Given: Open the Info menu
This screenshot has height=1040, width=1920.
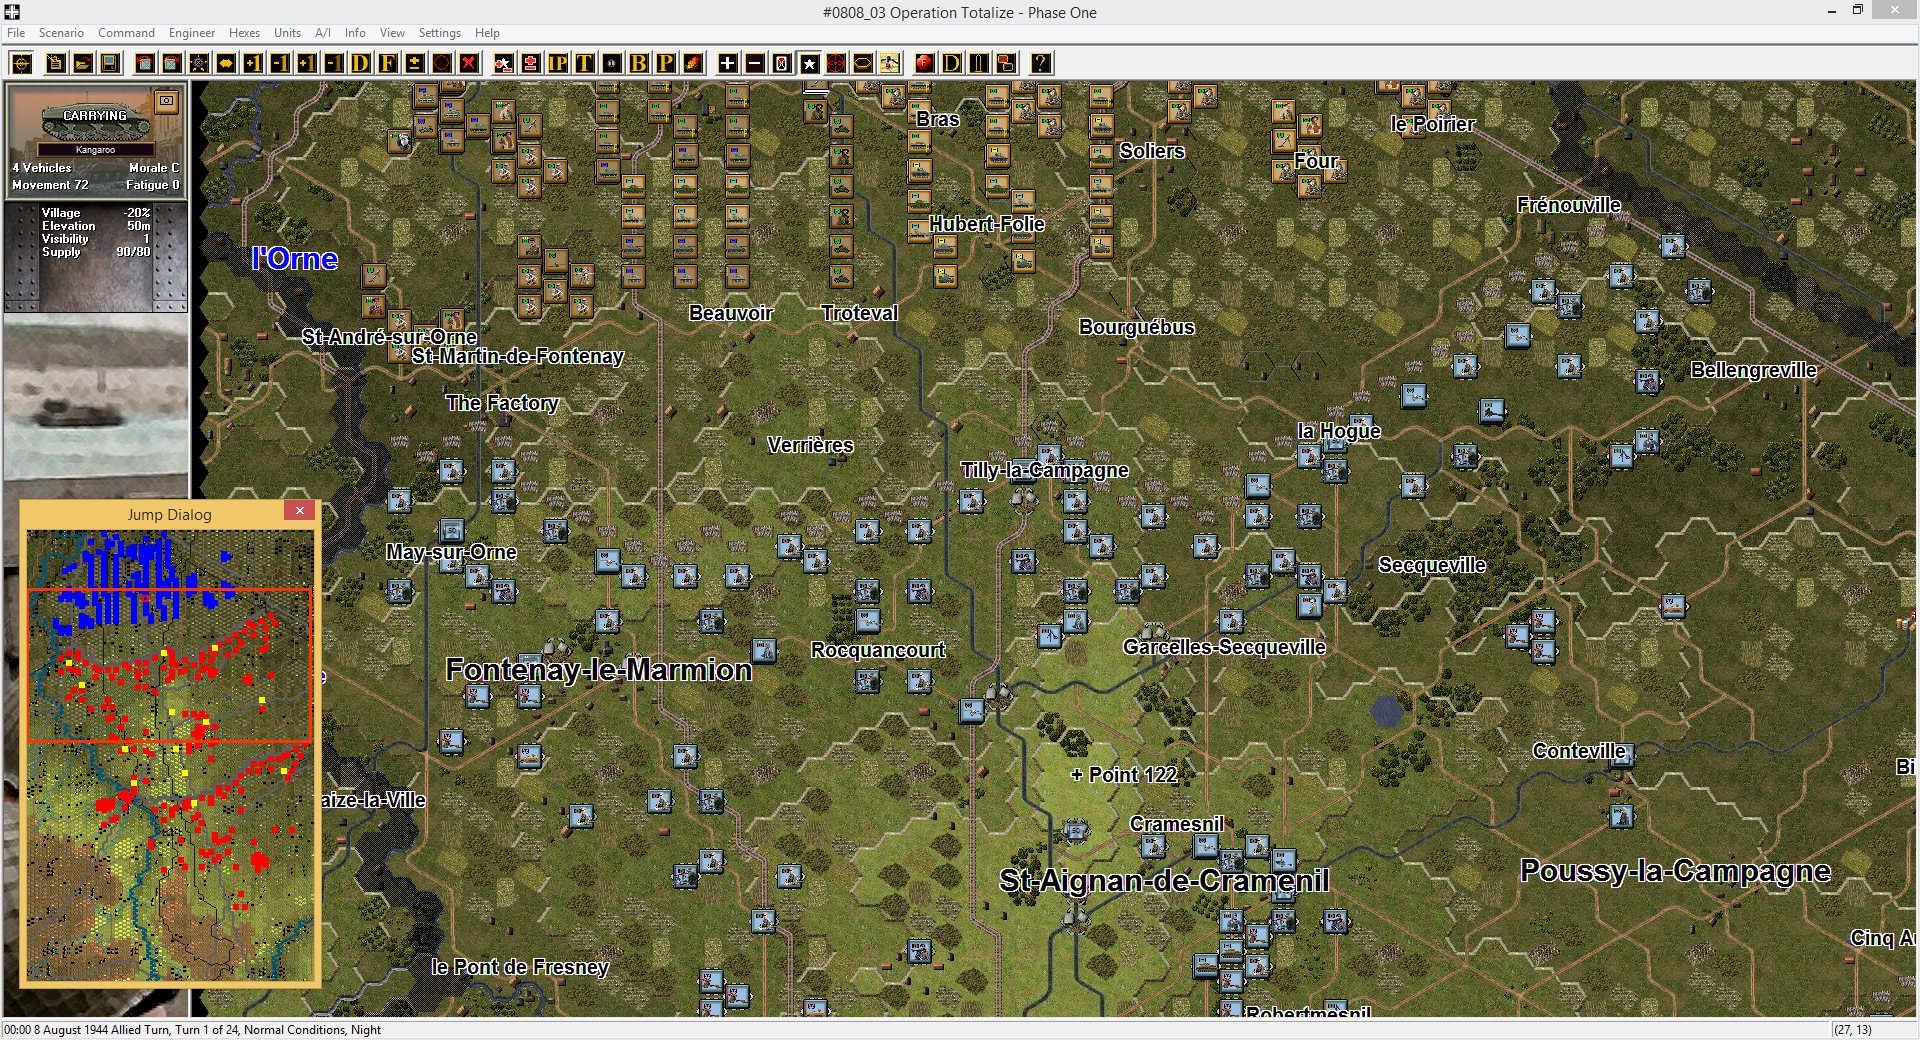Looking at the screenshot, I should pyautogui.click(x=355, y=33).
